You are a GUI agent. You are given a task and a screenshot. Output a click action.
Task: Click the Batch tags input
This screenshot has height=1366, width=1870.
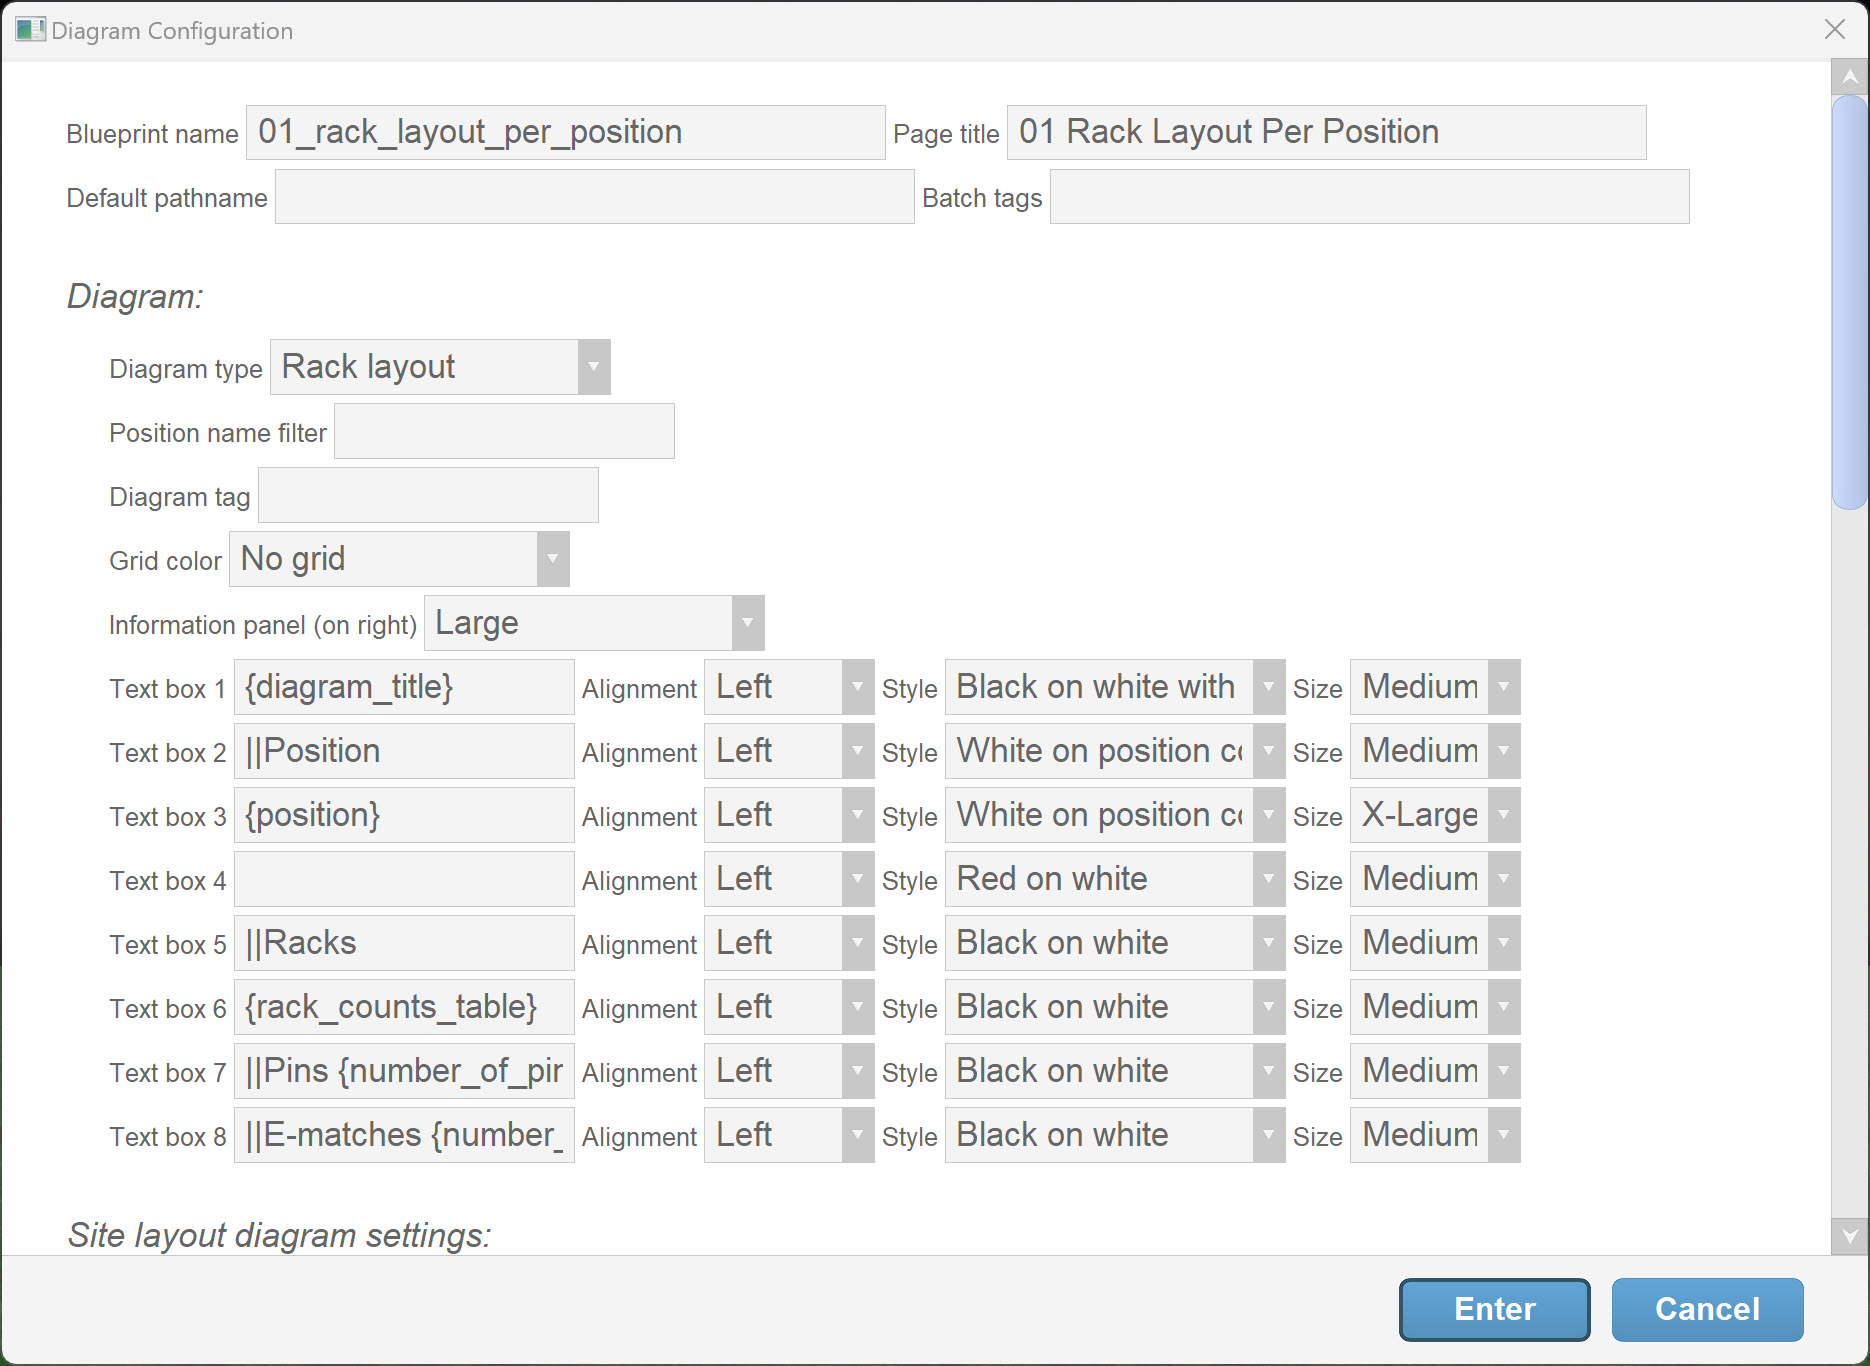click(1369, 197)
